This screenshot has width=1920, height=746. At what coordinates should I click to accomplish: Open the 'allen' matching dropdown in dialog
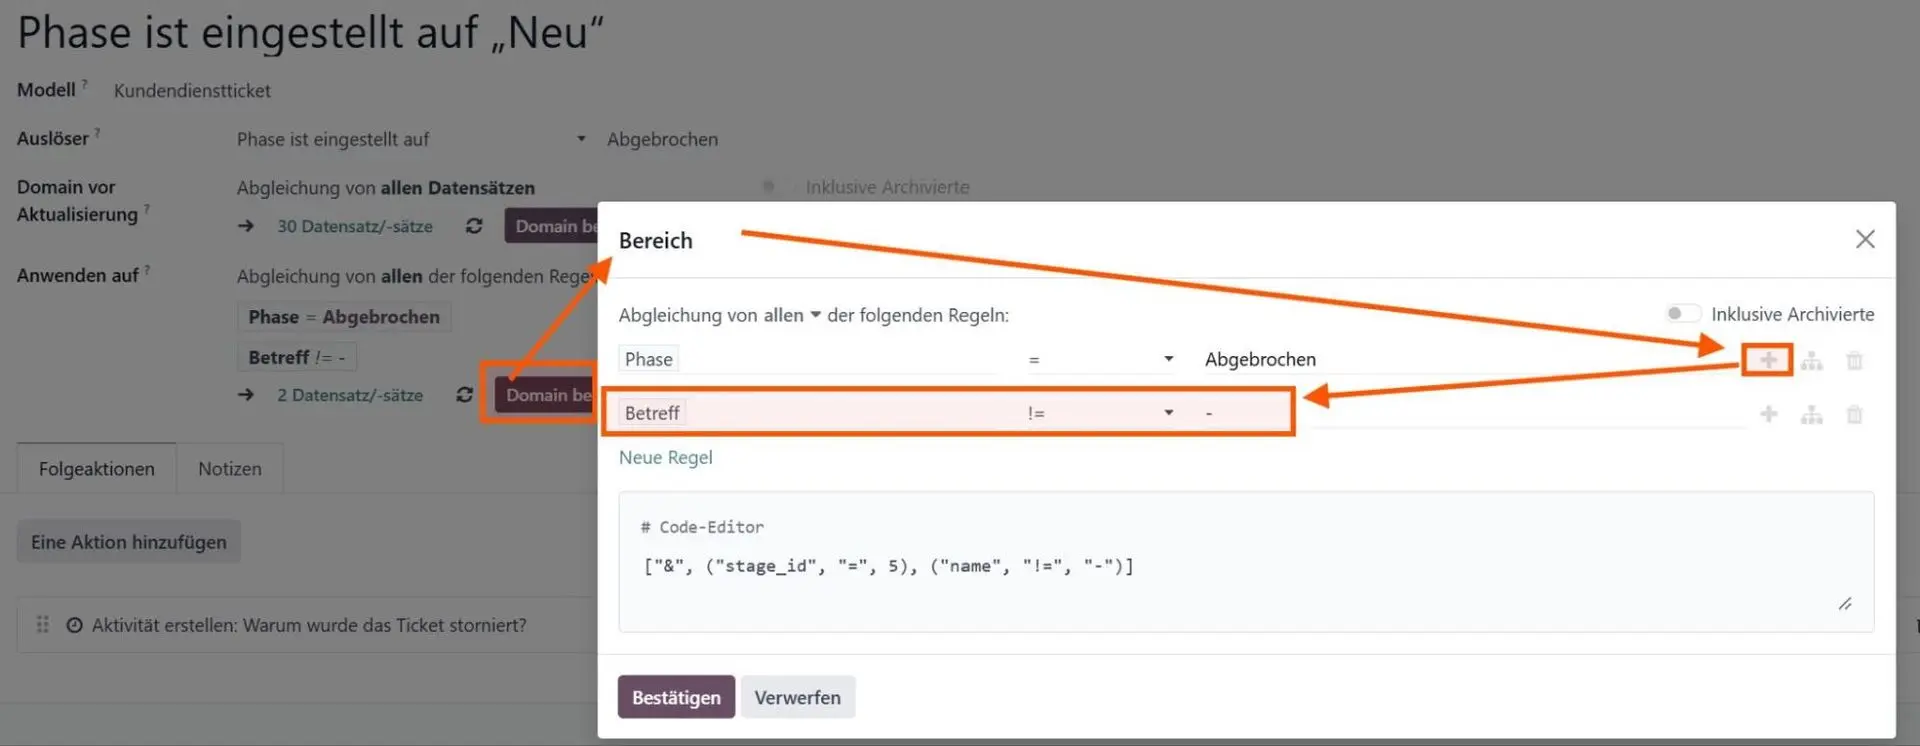coord(792,315)
